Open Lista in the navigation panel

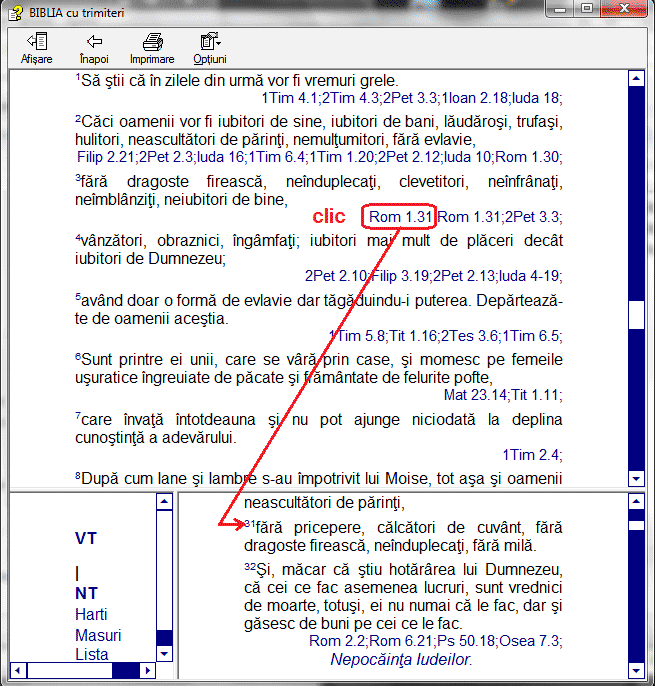(x=91, y=654)
